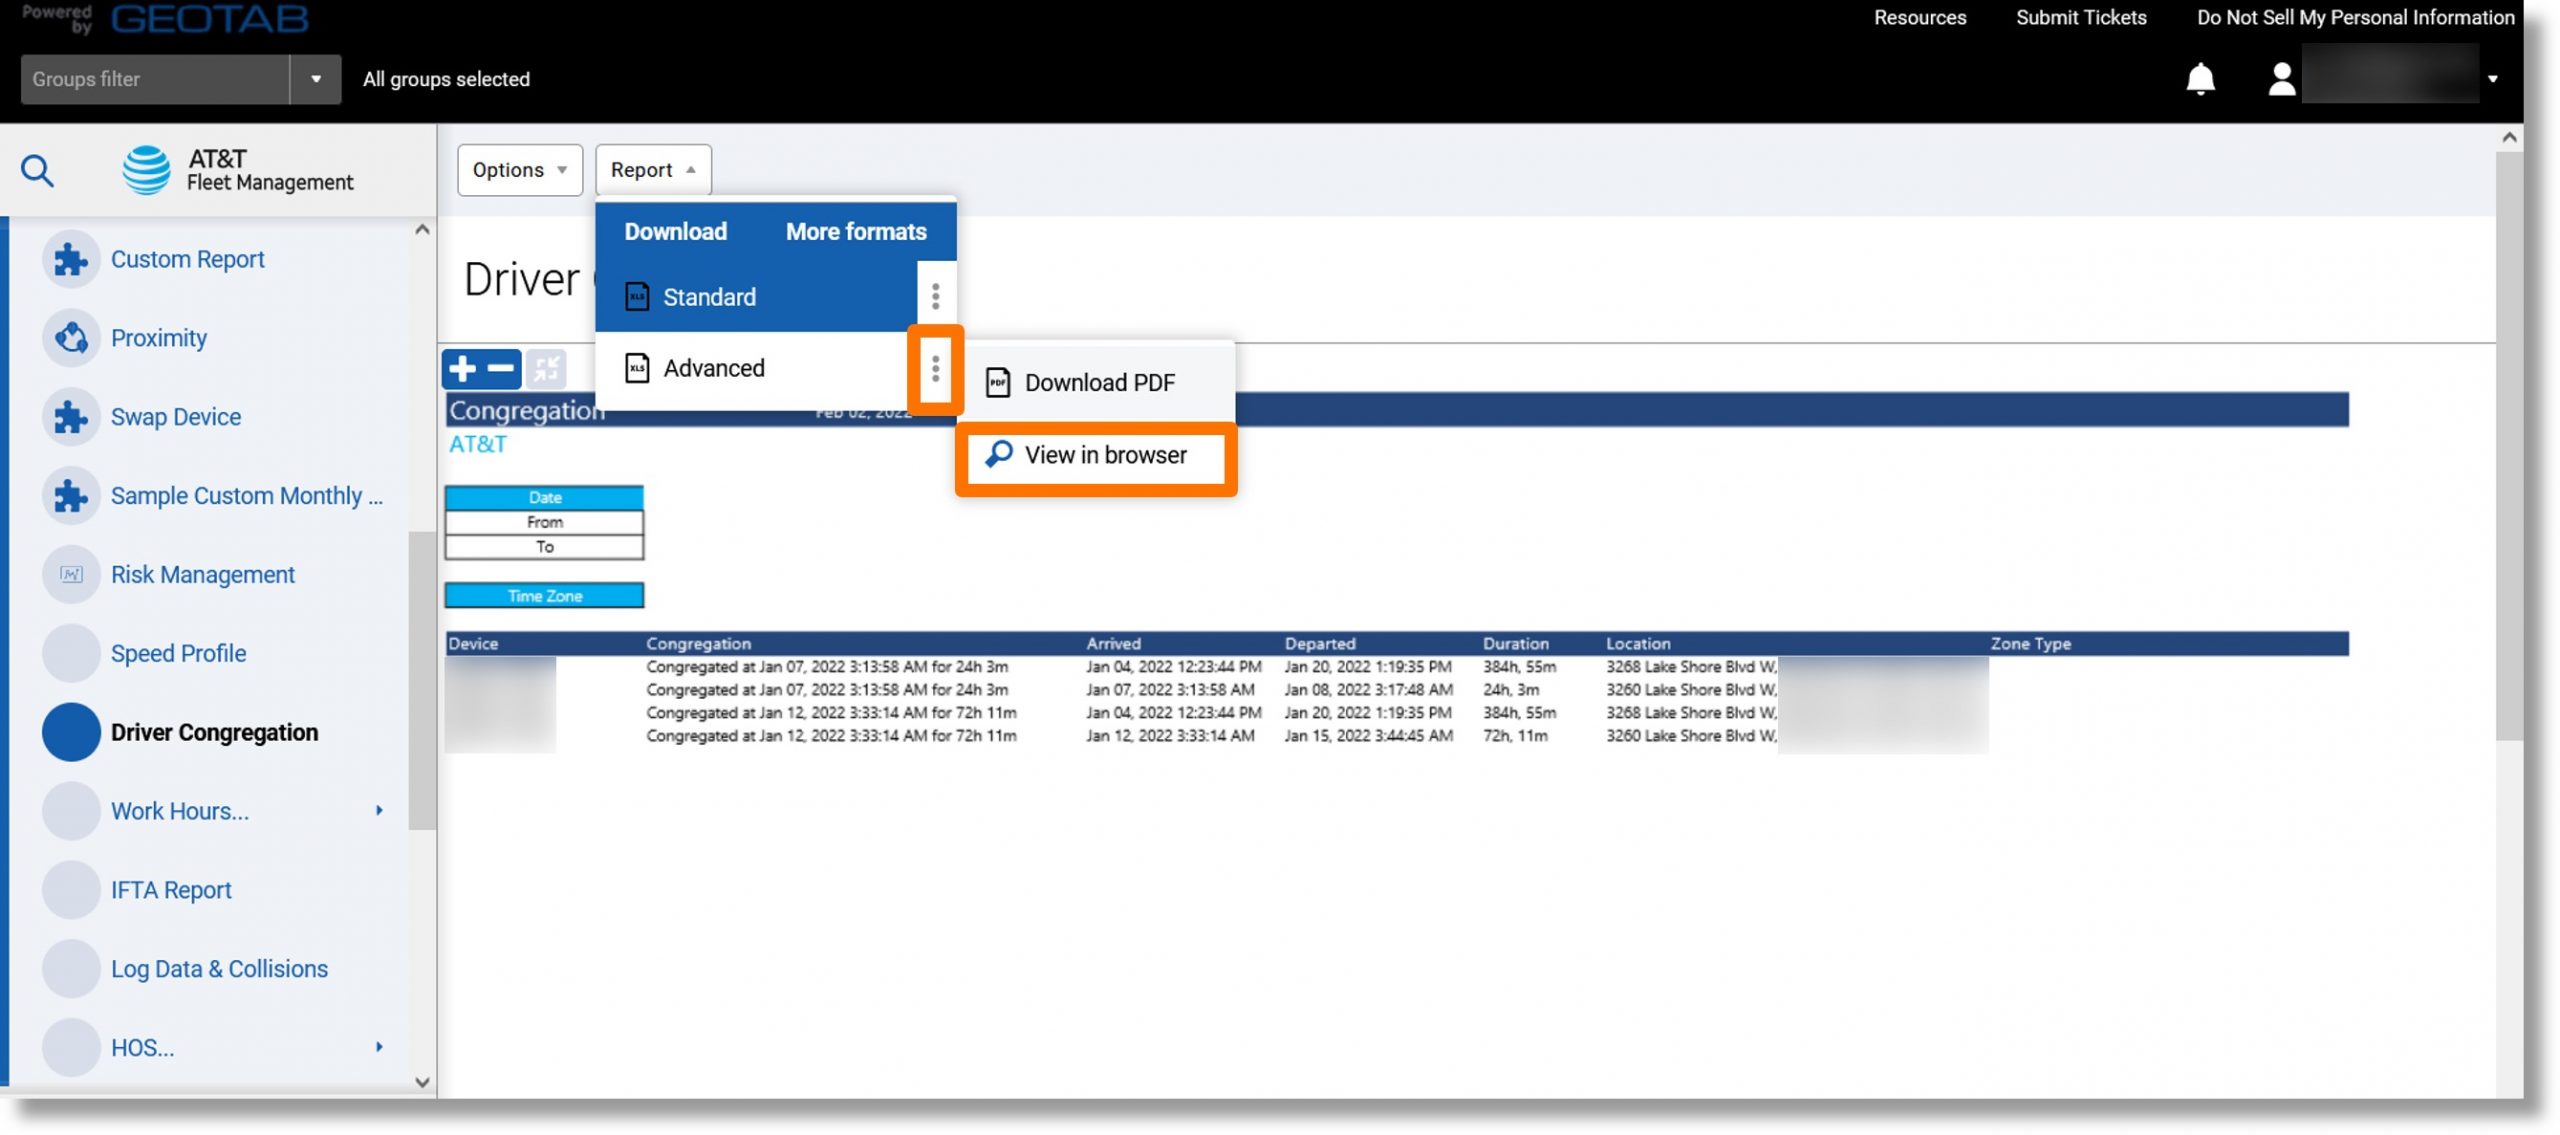Expand the Work Hours submenu arrow
Screen dimensions: 2560x1135
click(x=377, y=810)
